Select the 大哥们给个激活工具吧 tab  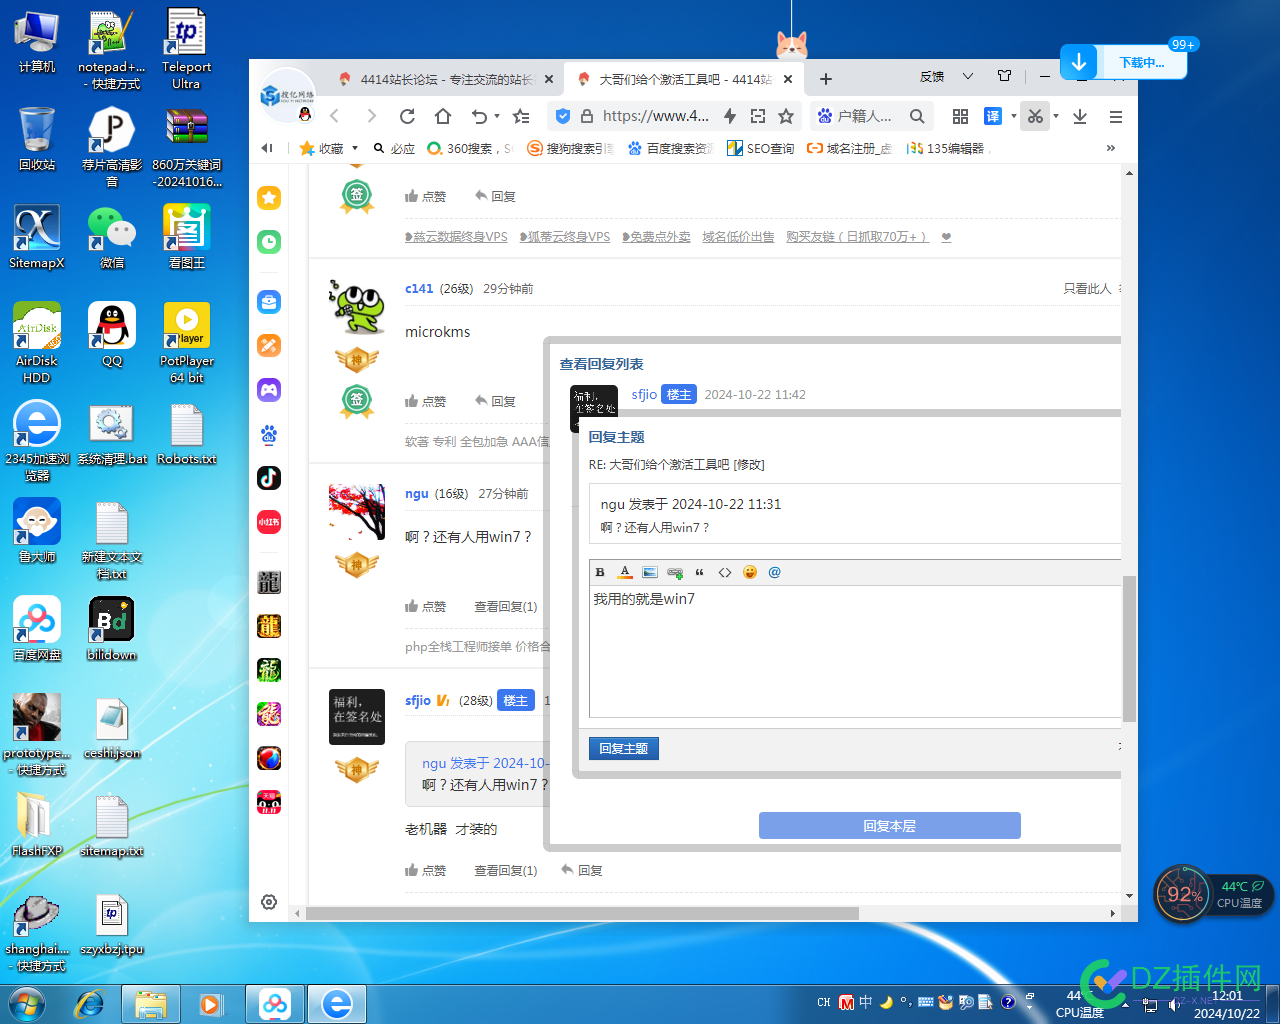(685, 79)
